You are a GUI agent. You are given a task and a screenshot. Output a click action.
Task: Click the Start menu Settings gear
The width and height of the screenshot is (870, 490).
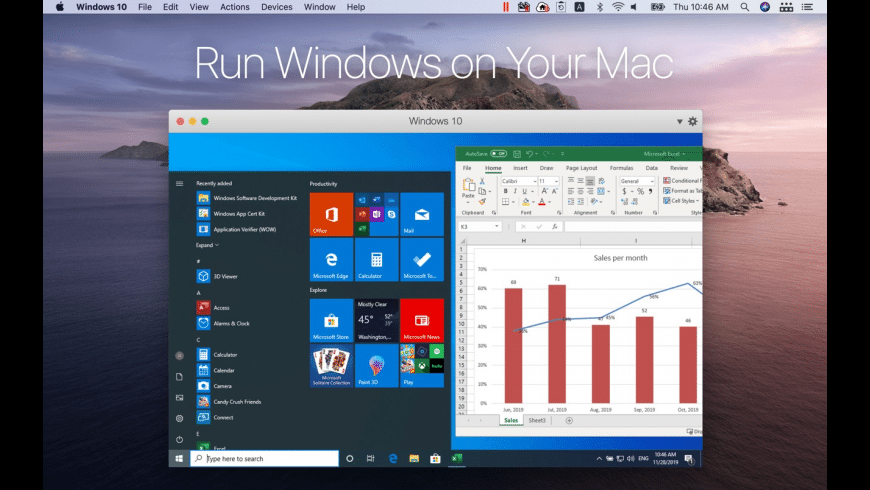click(179, 418)
